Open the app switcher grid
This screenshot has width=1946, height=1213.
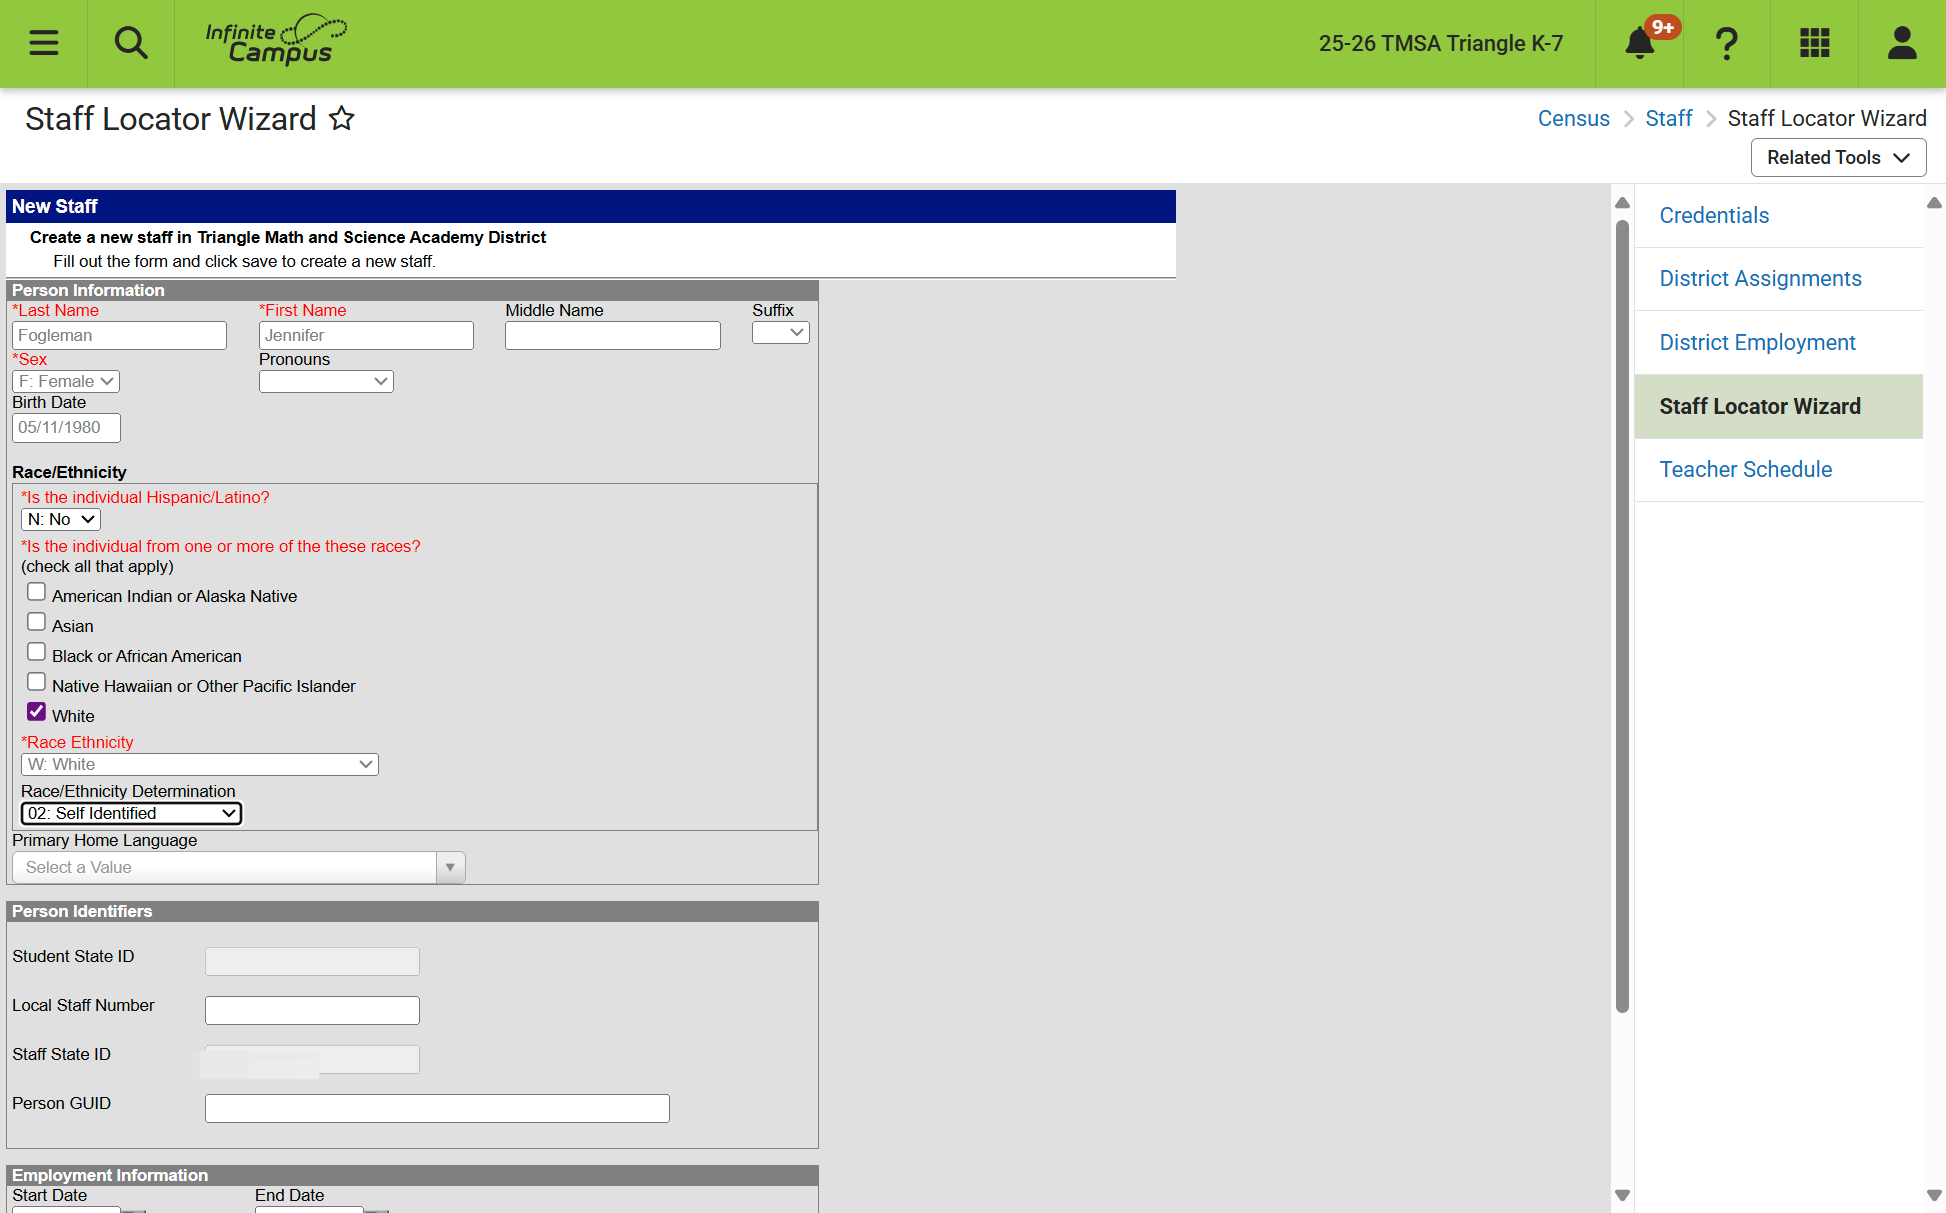[1814, 43]
